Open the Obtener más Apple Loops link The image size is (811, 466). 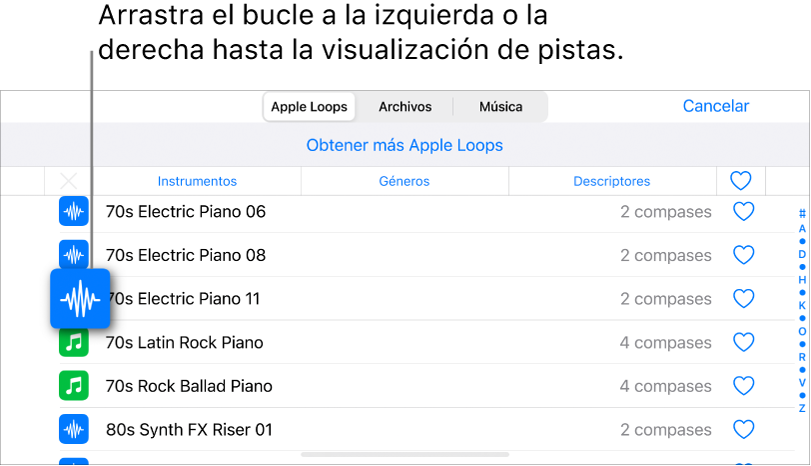click(404, 145)
